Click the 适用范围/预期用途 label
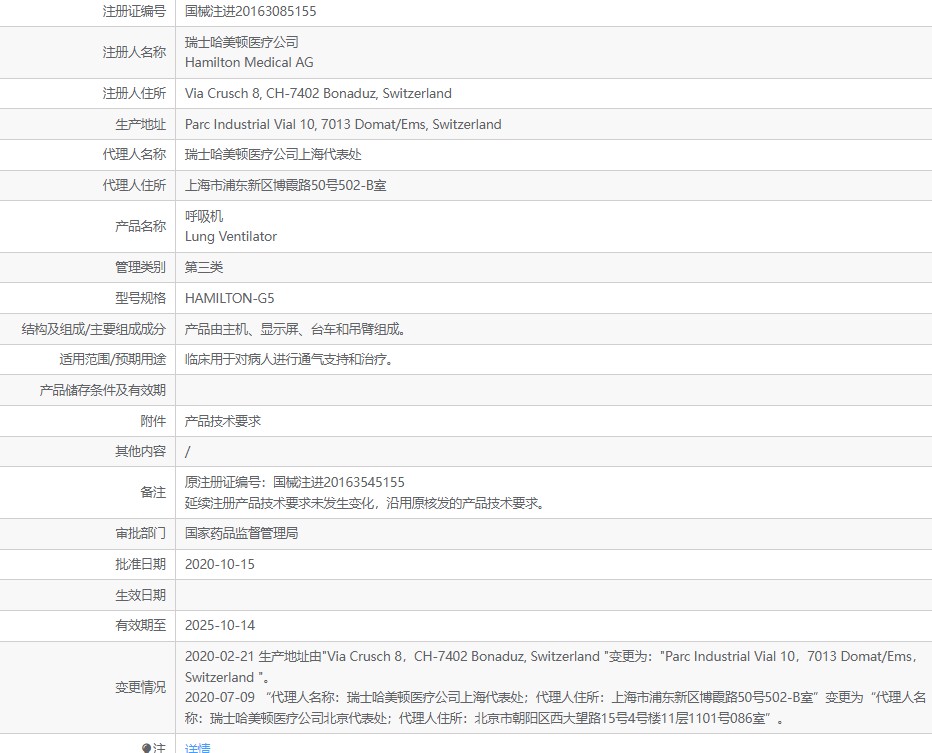Image resolution: width=932 pixels, height=753 pixels. pyautogui.click(x=113, y=360)
